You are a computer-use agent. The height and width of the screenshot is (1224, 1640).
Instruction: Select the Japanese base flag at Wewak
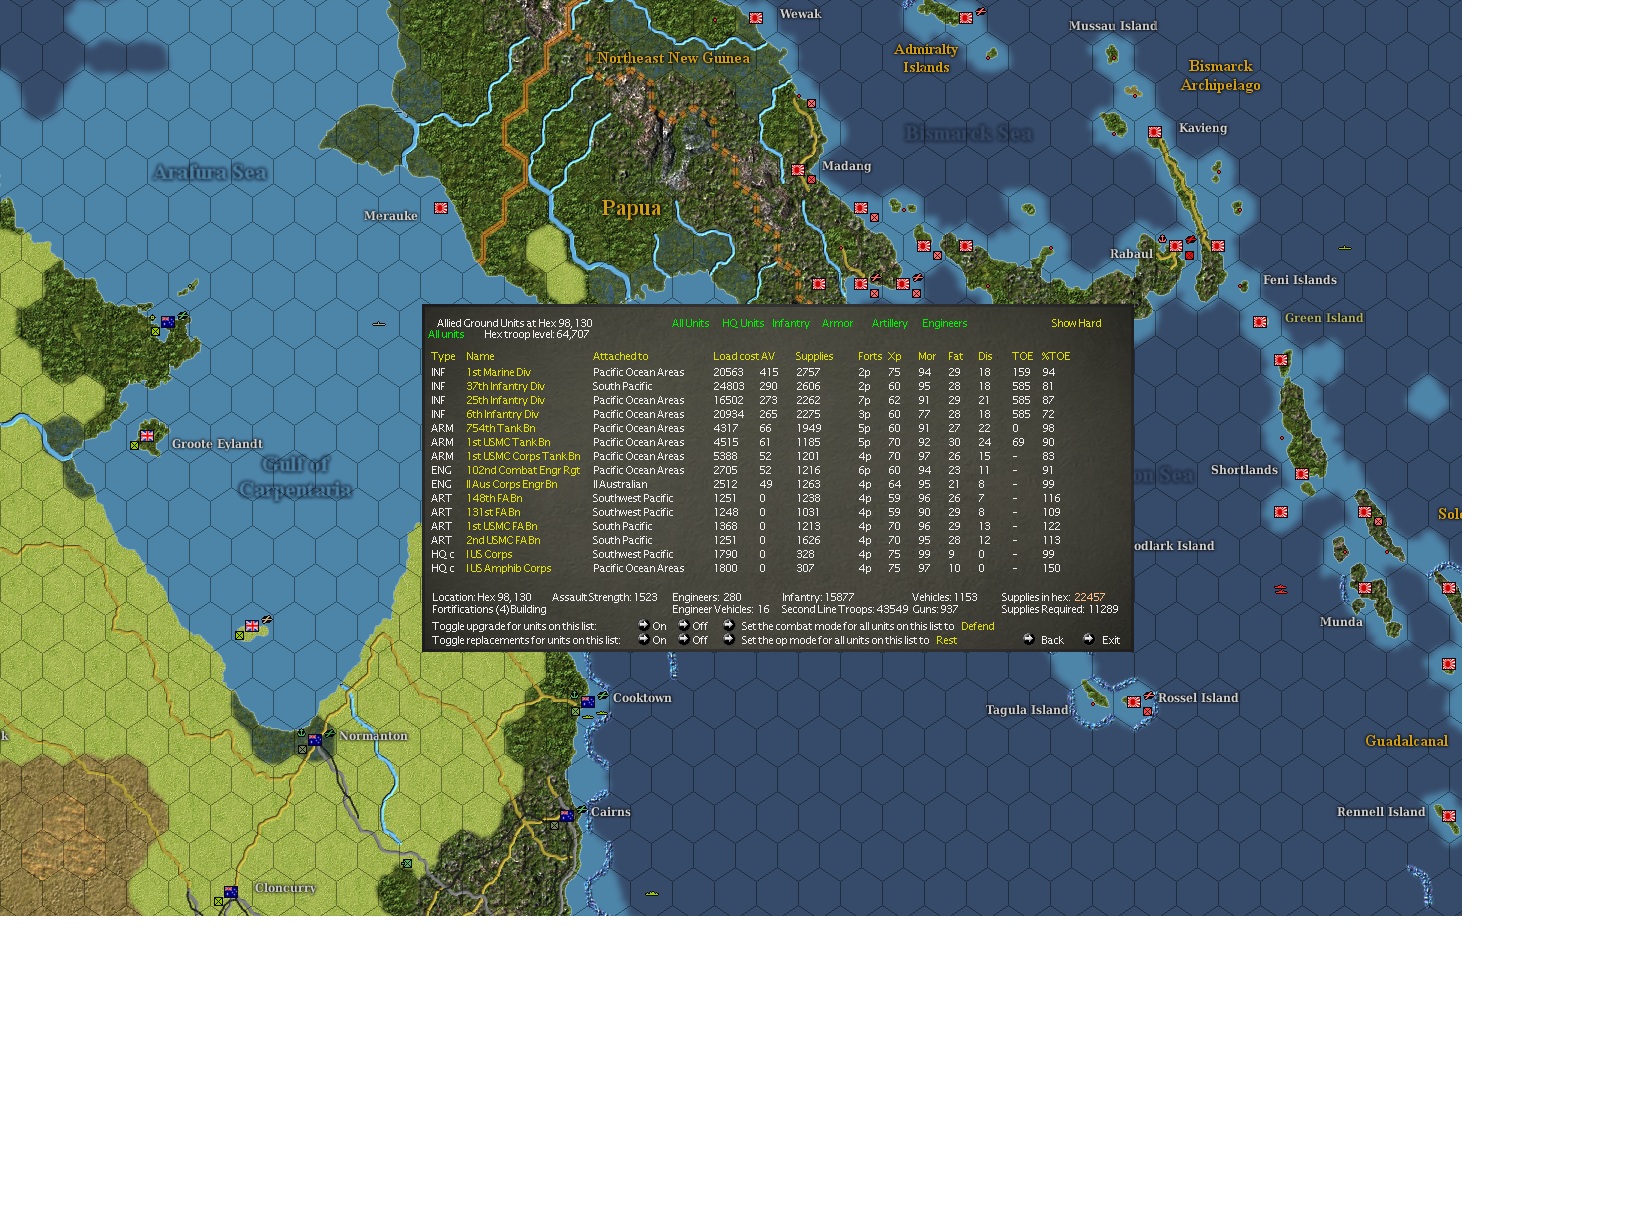pos(756,18)
